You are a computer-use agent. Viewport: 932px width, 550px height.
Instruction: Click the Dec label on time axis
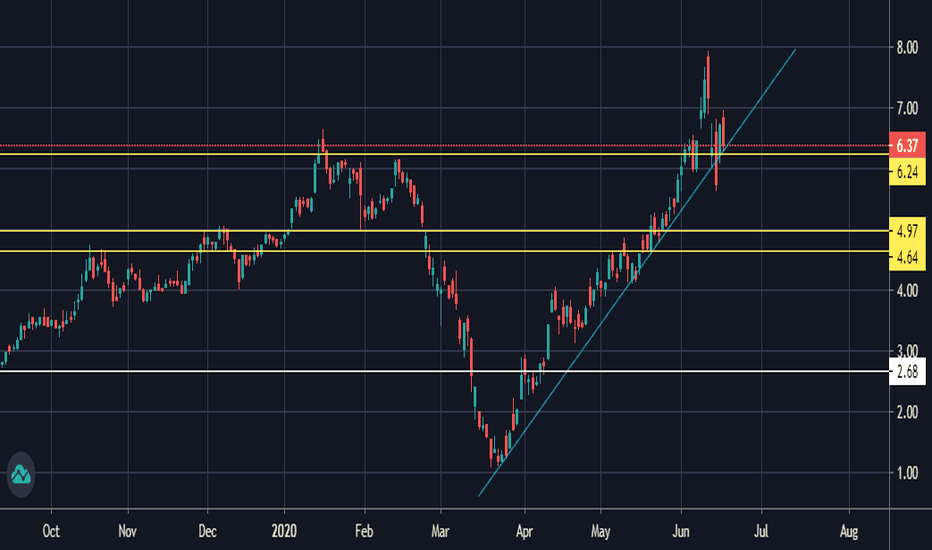tap(207, 531)
